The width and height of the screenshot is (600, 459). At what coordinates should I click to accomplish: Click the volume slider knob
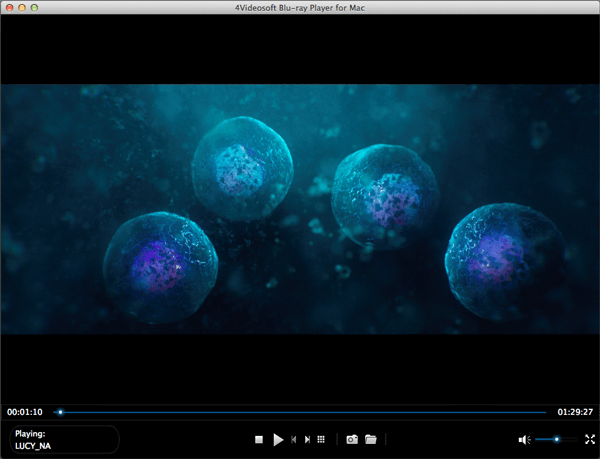(556, 439)
